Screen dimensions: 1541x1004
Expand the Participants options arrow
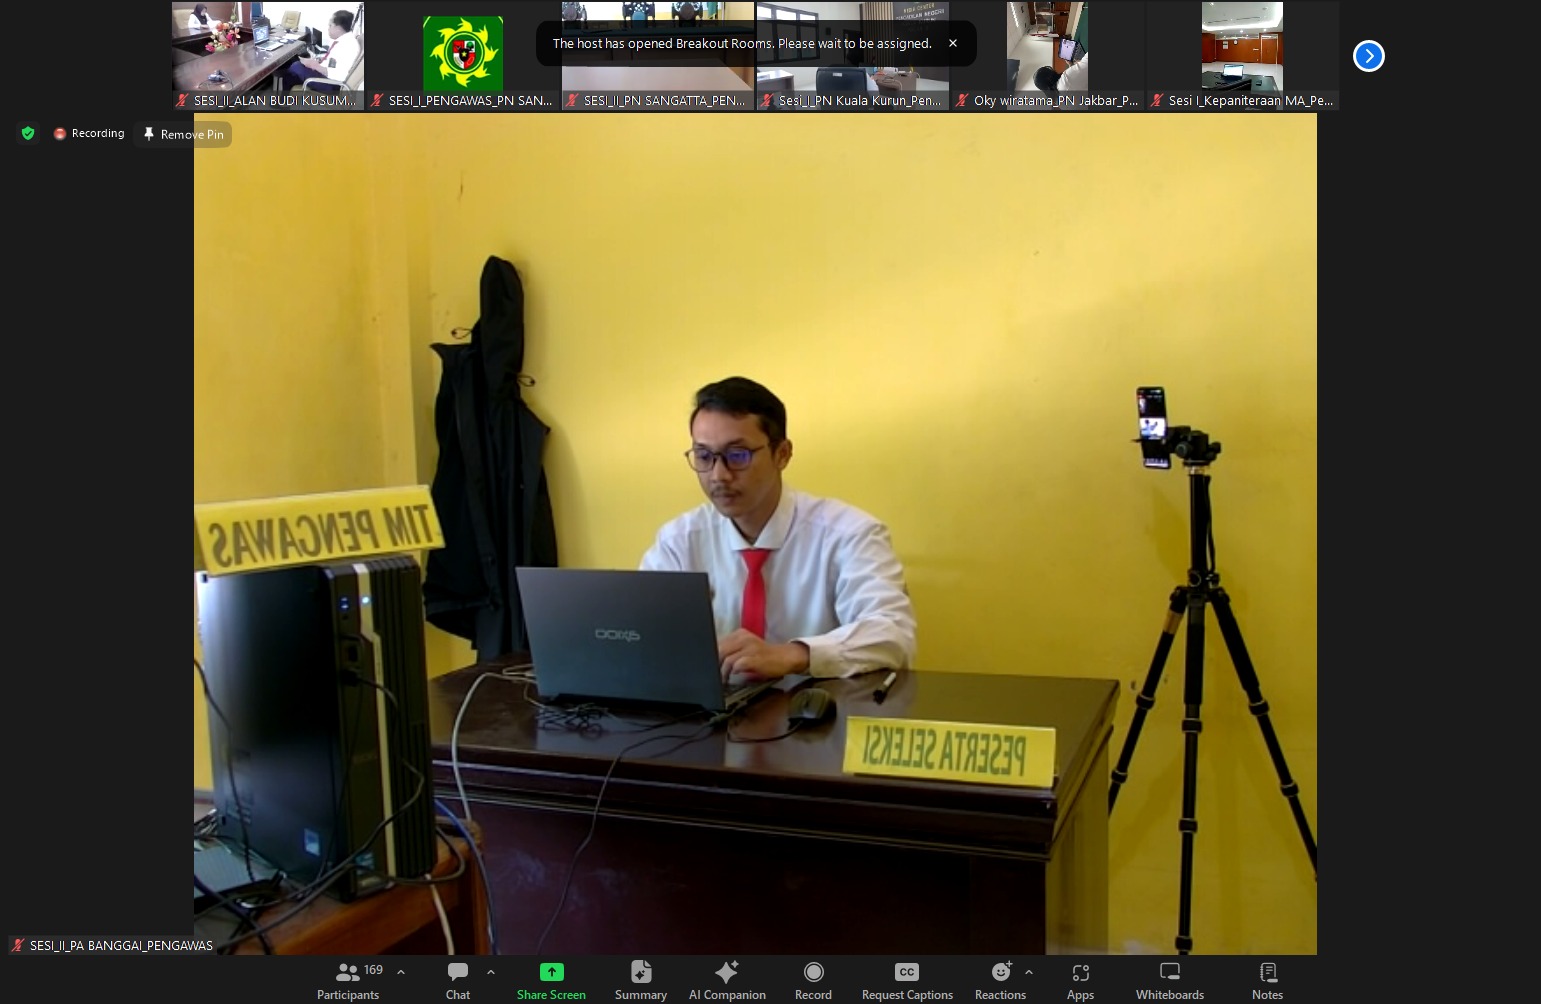(401, 972)
